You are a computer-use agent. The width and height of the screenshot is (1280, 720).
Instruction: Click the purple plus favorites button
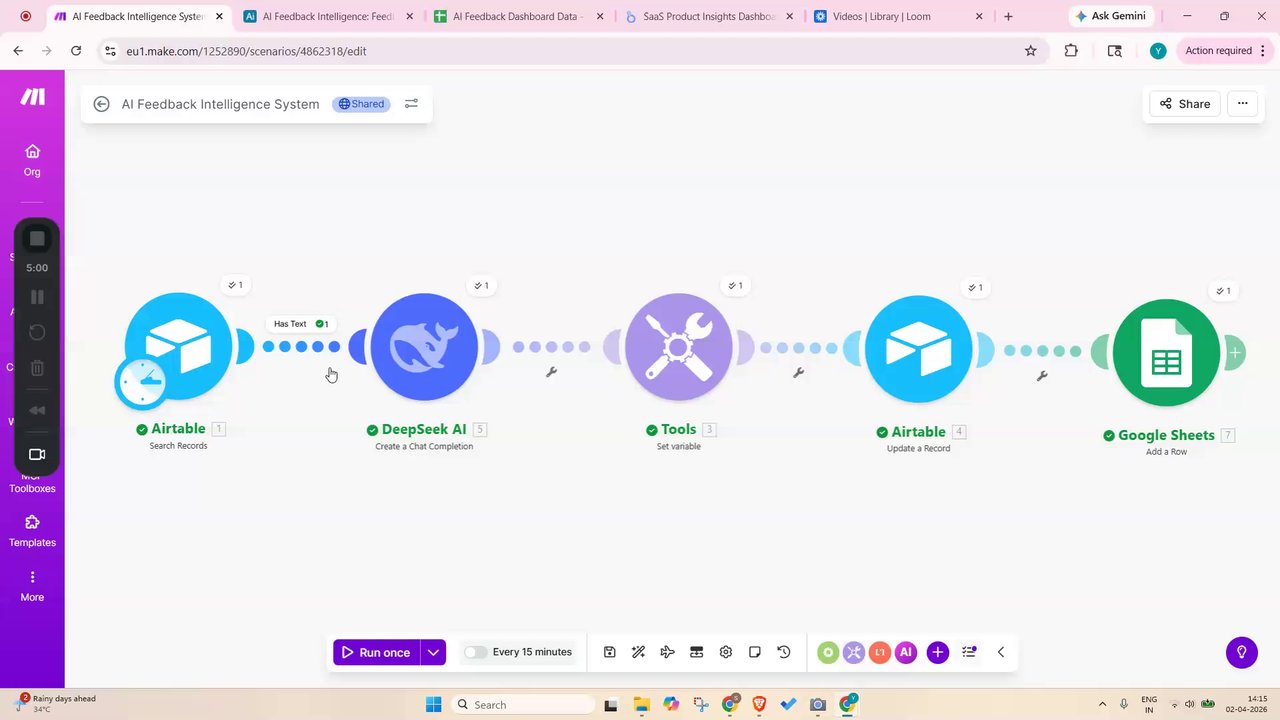[938, 652]
